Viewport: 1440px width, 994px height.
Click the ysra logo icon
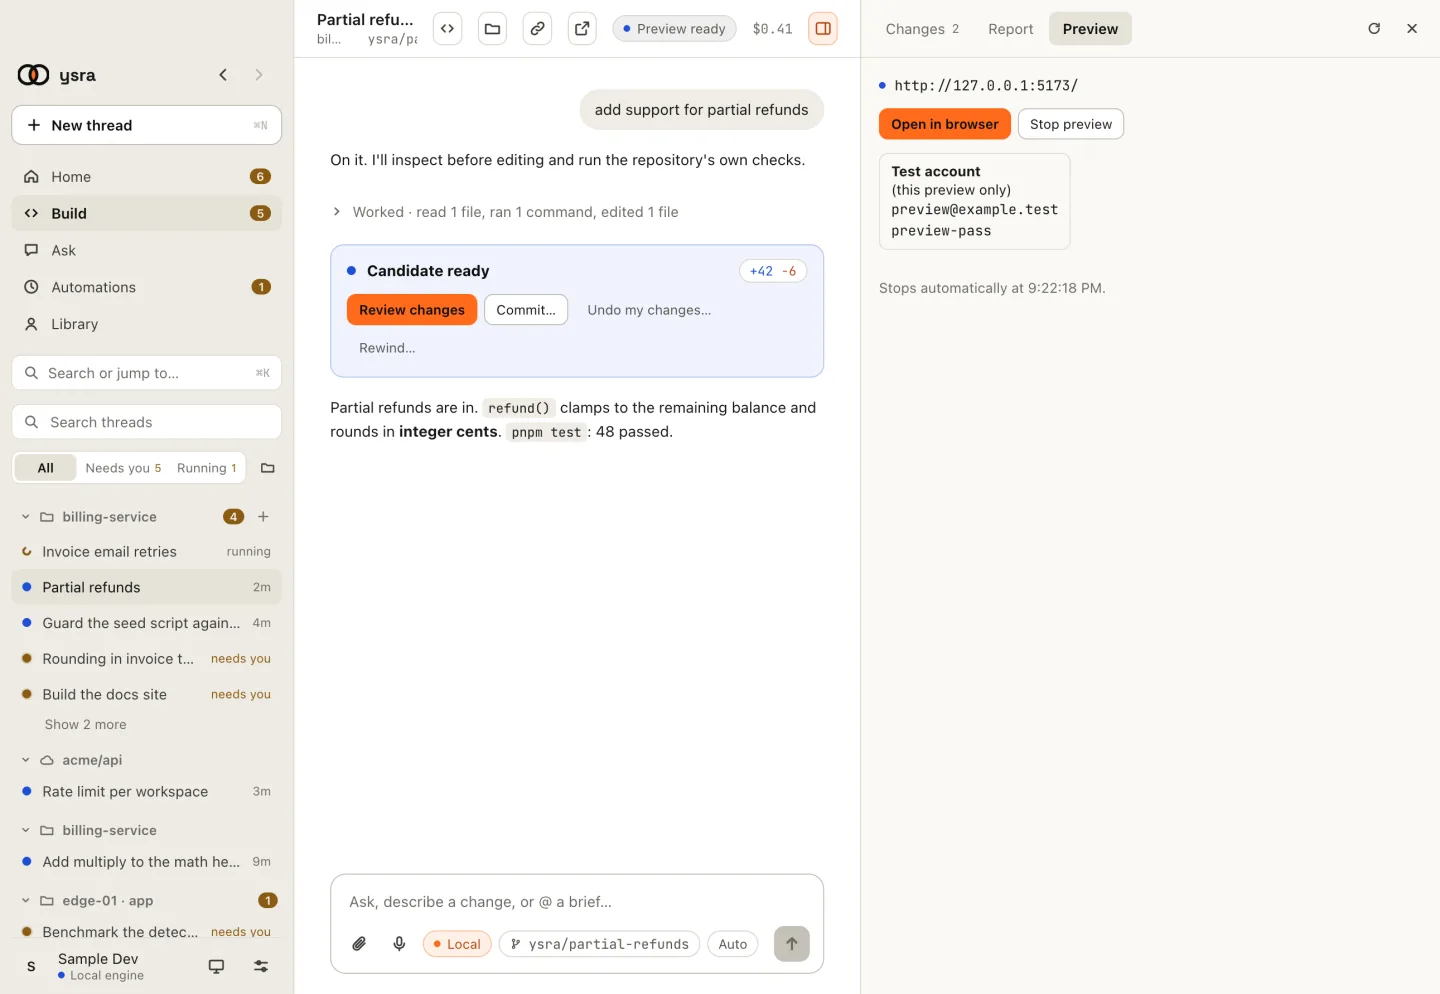[33, 75]
